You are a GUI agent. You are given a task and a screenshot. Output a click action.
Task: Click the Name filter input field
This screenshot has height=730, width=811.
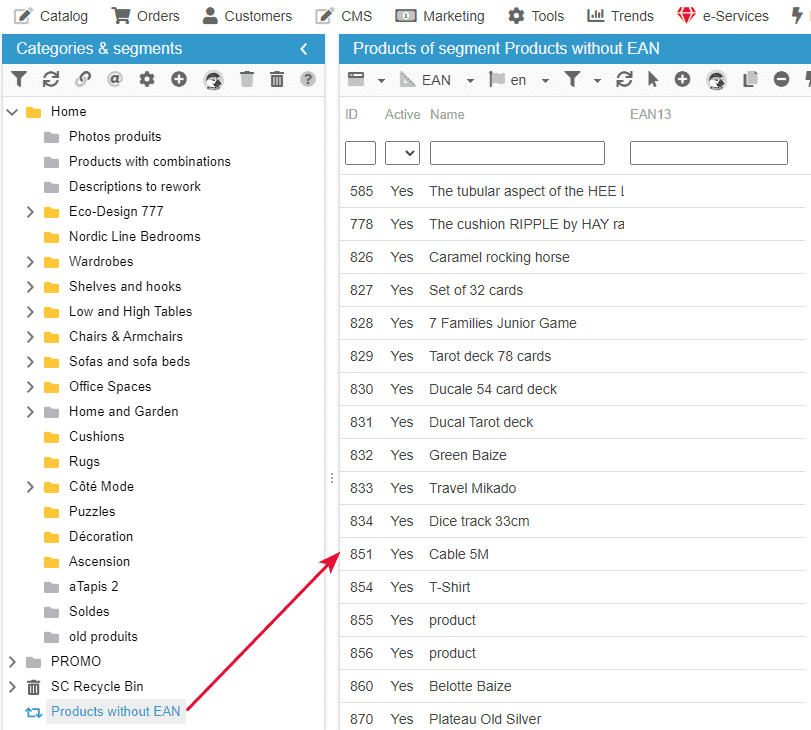pos(517,153)
